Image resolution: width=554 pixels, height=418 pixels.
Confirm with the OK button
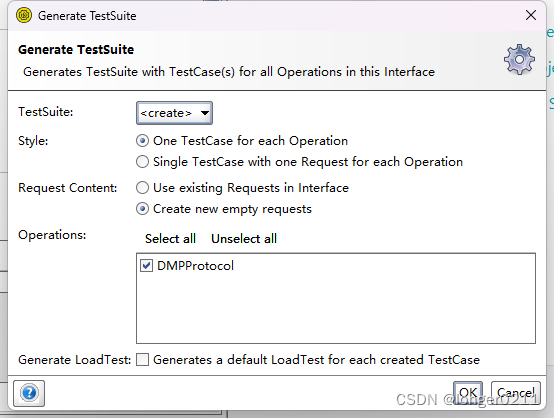coord(468,393)
